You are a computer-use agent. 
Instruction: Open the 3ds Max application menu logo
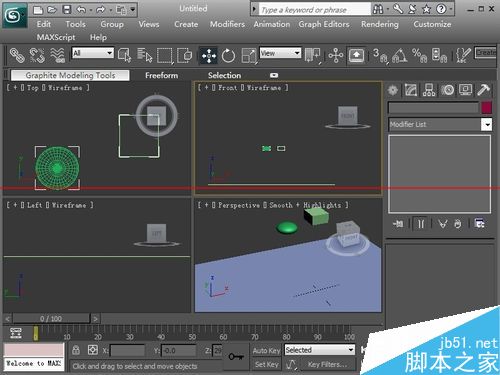(15, 15)
